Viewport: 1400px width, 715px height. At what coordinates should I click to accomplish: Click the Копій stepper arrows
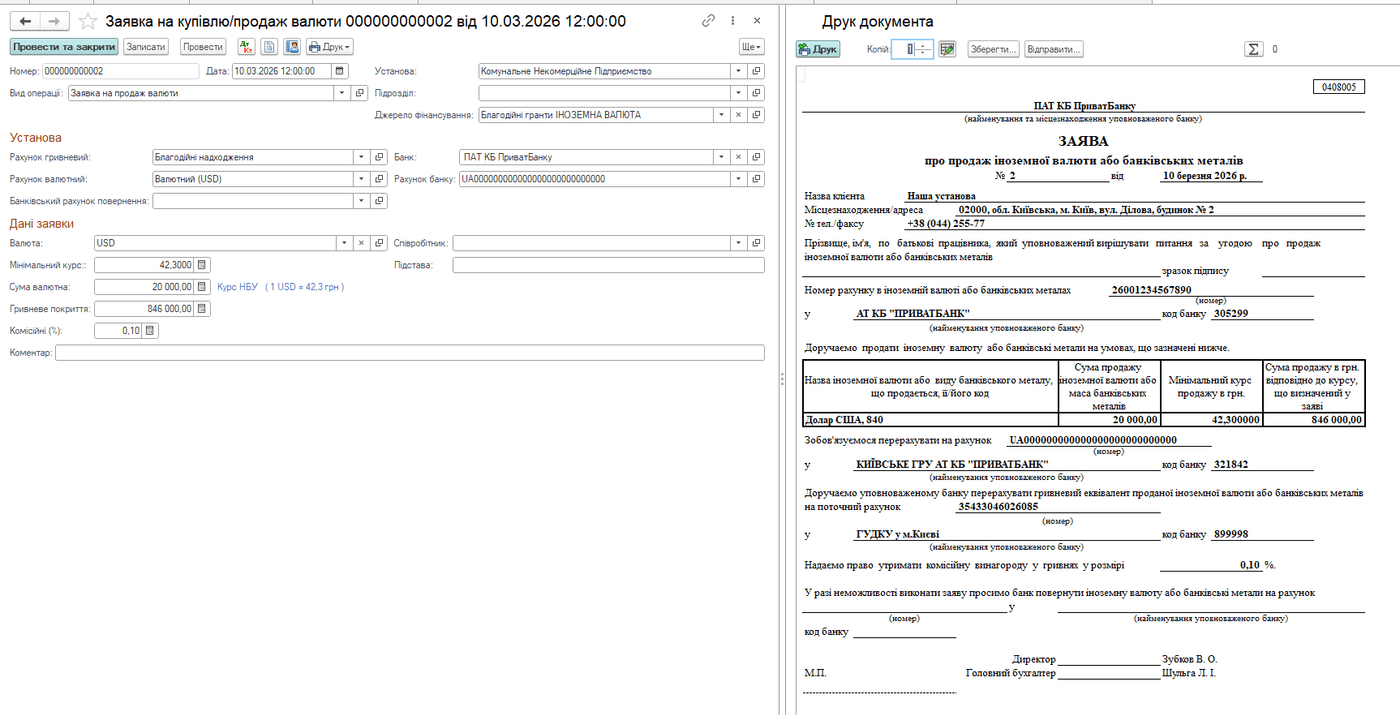[x=925, y=49]
